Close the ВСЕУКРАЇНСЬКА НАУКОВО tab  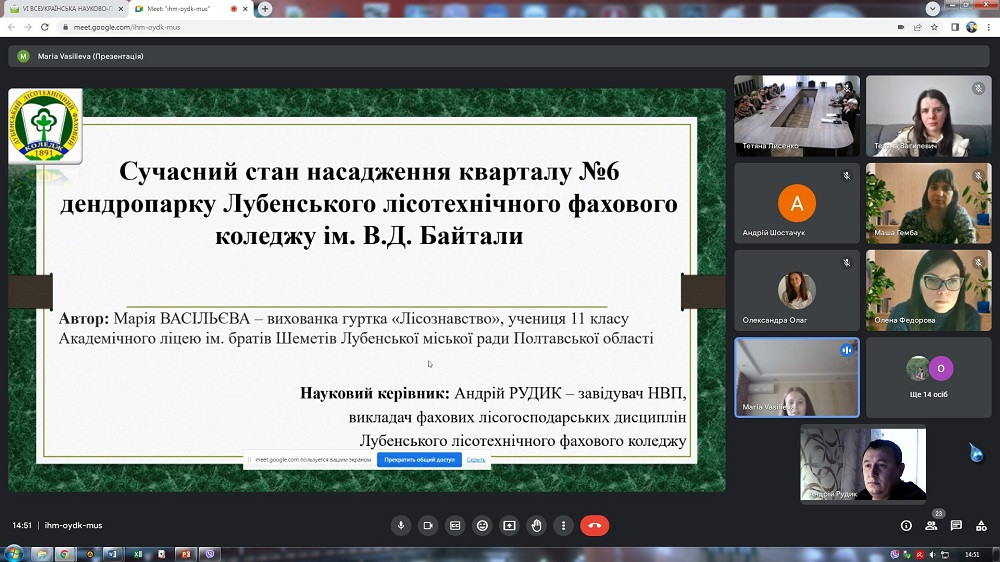click(121, 9)
